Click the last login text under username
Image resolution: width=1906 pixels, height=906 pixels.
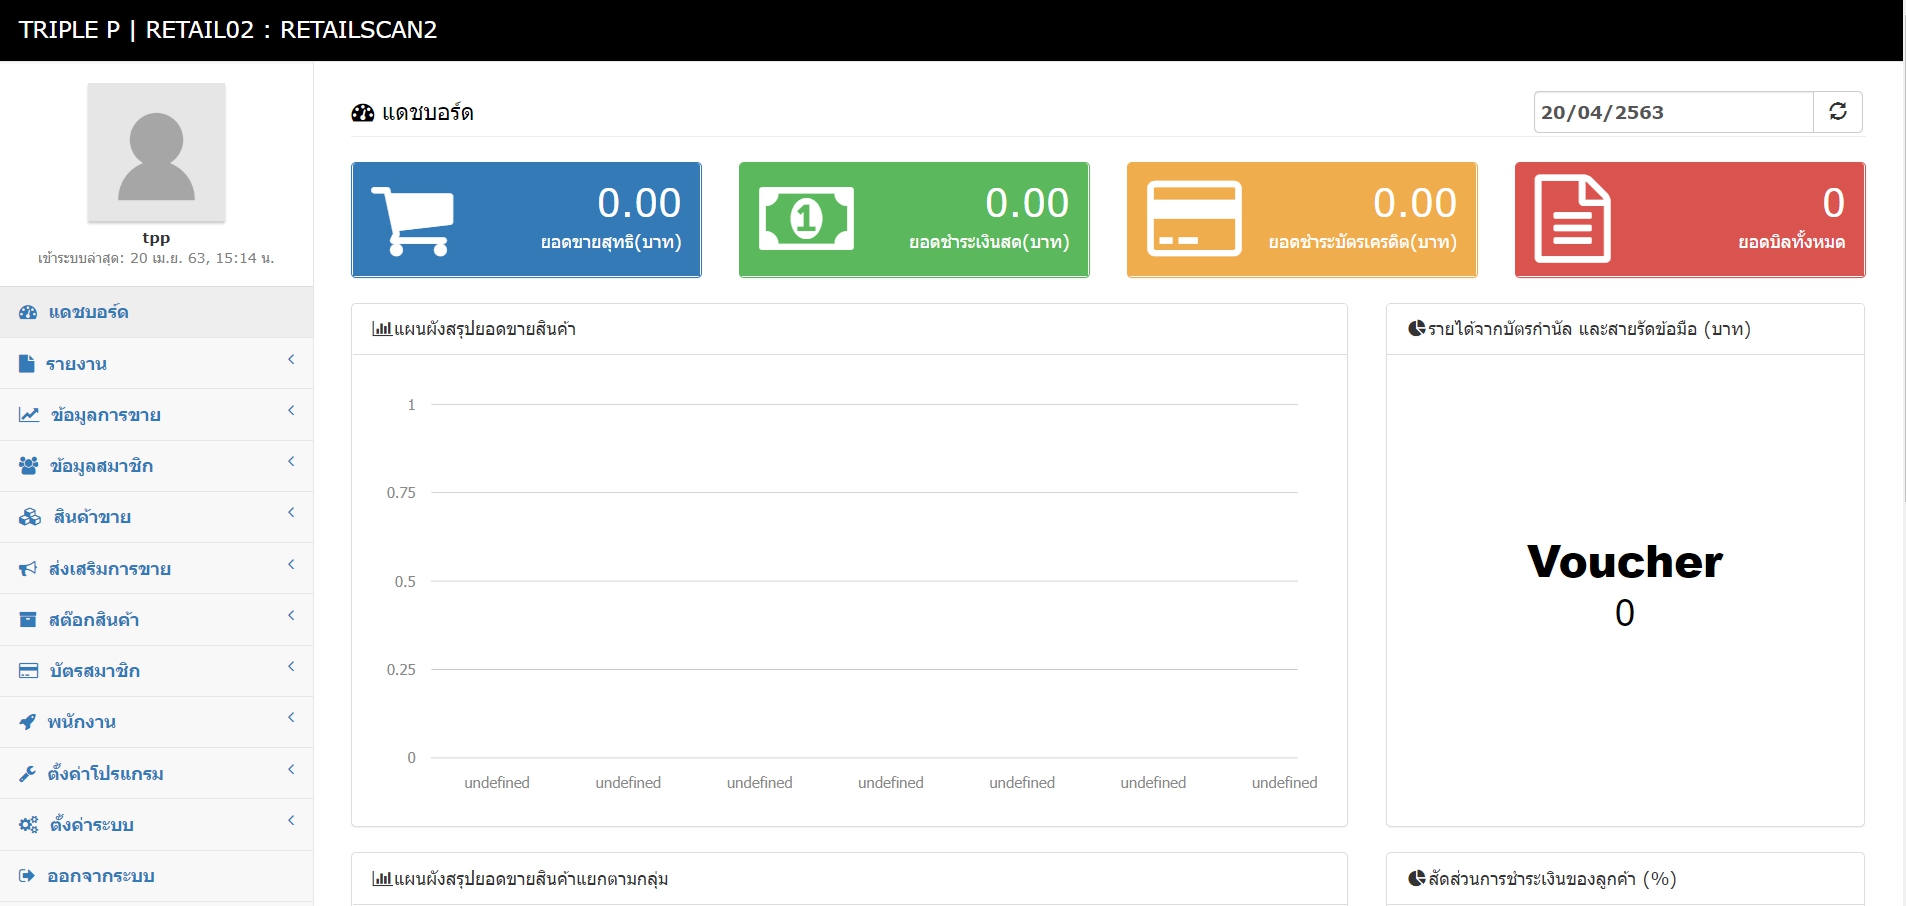[x=156, y=258]
